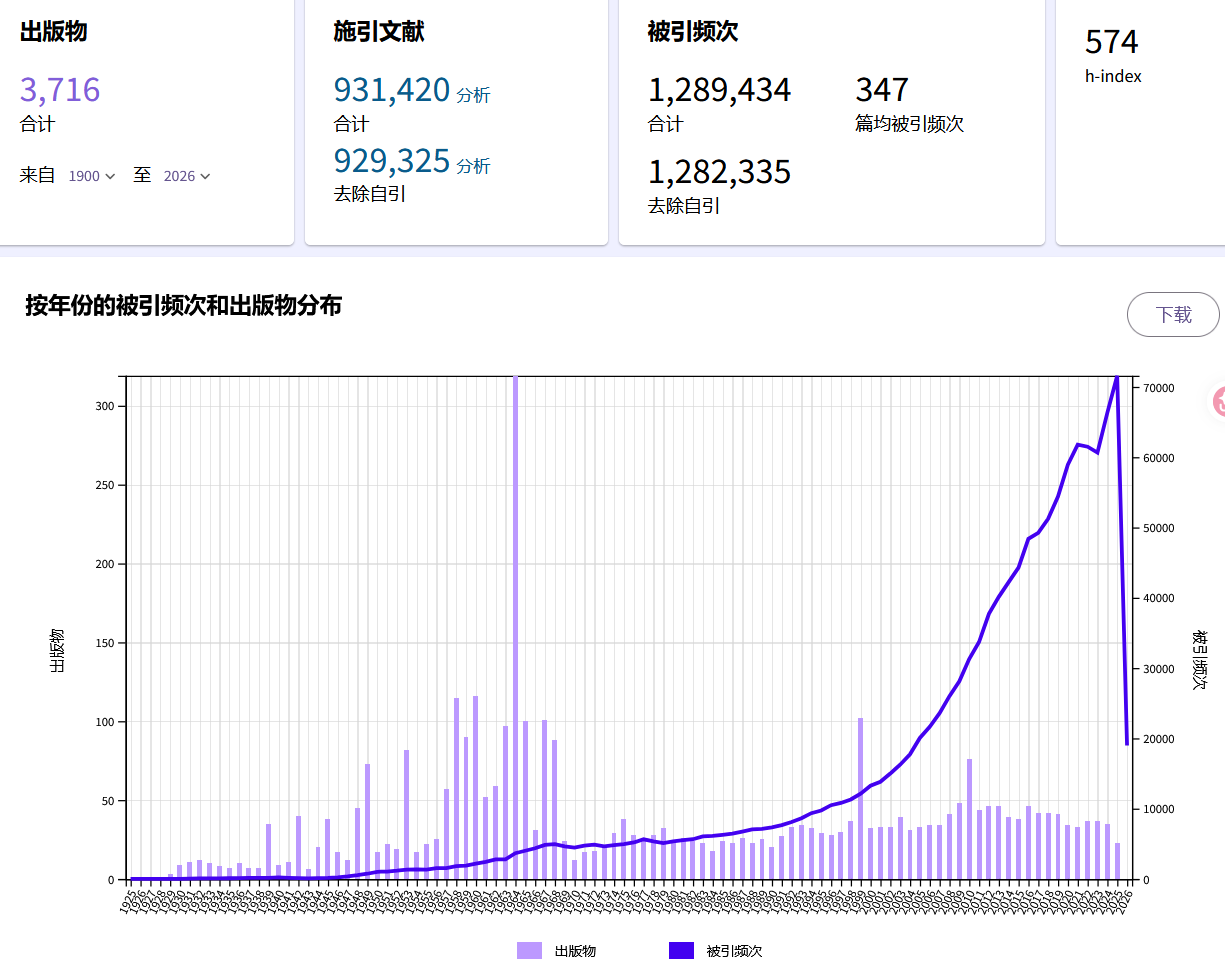Image resolution: width=1225 pixels, height=969 pixels.
Task: Click the 下载 download button
Action: [1173, 315]
